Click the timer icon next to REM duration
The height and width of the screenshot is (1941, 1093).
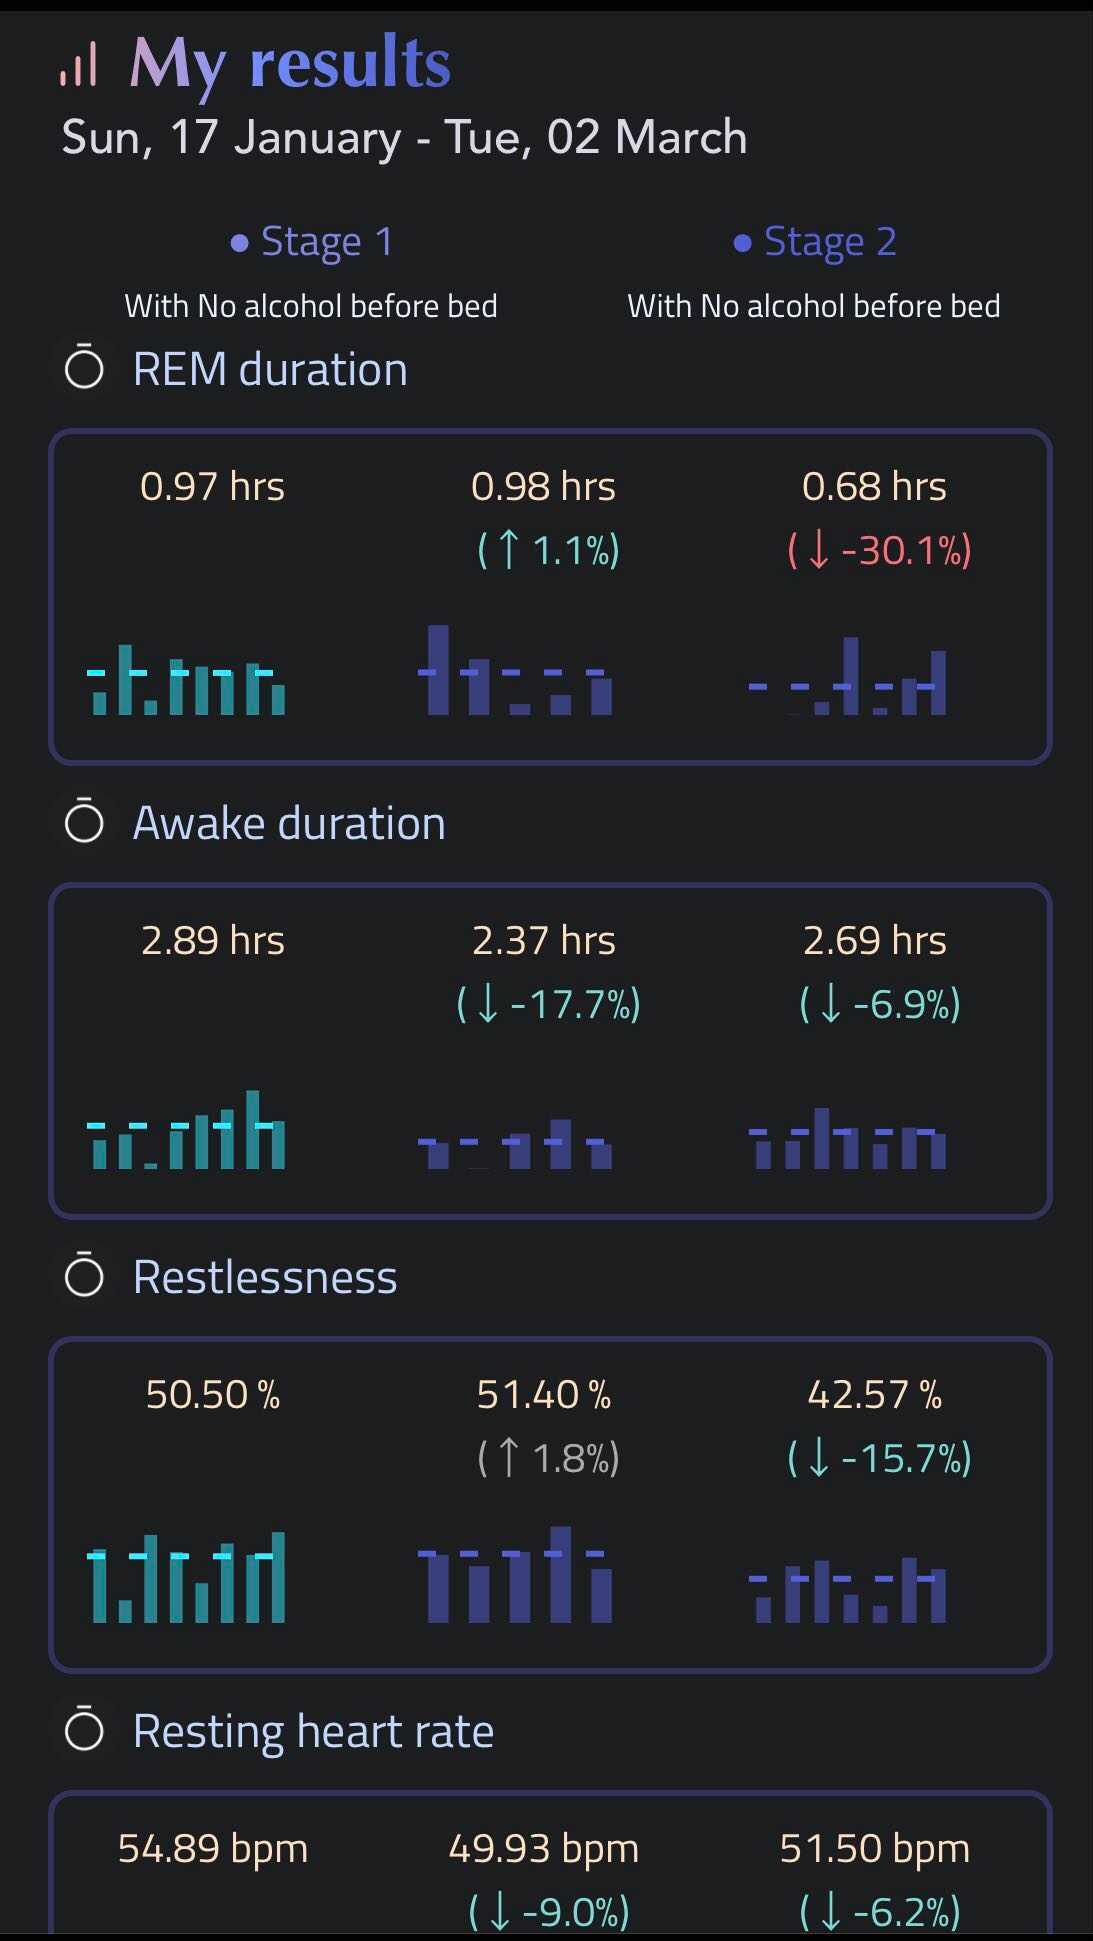(x=84, y=368)
